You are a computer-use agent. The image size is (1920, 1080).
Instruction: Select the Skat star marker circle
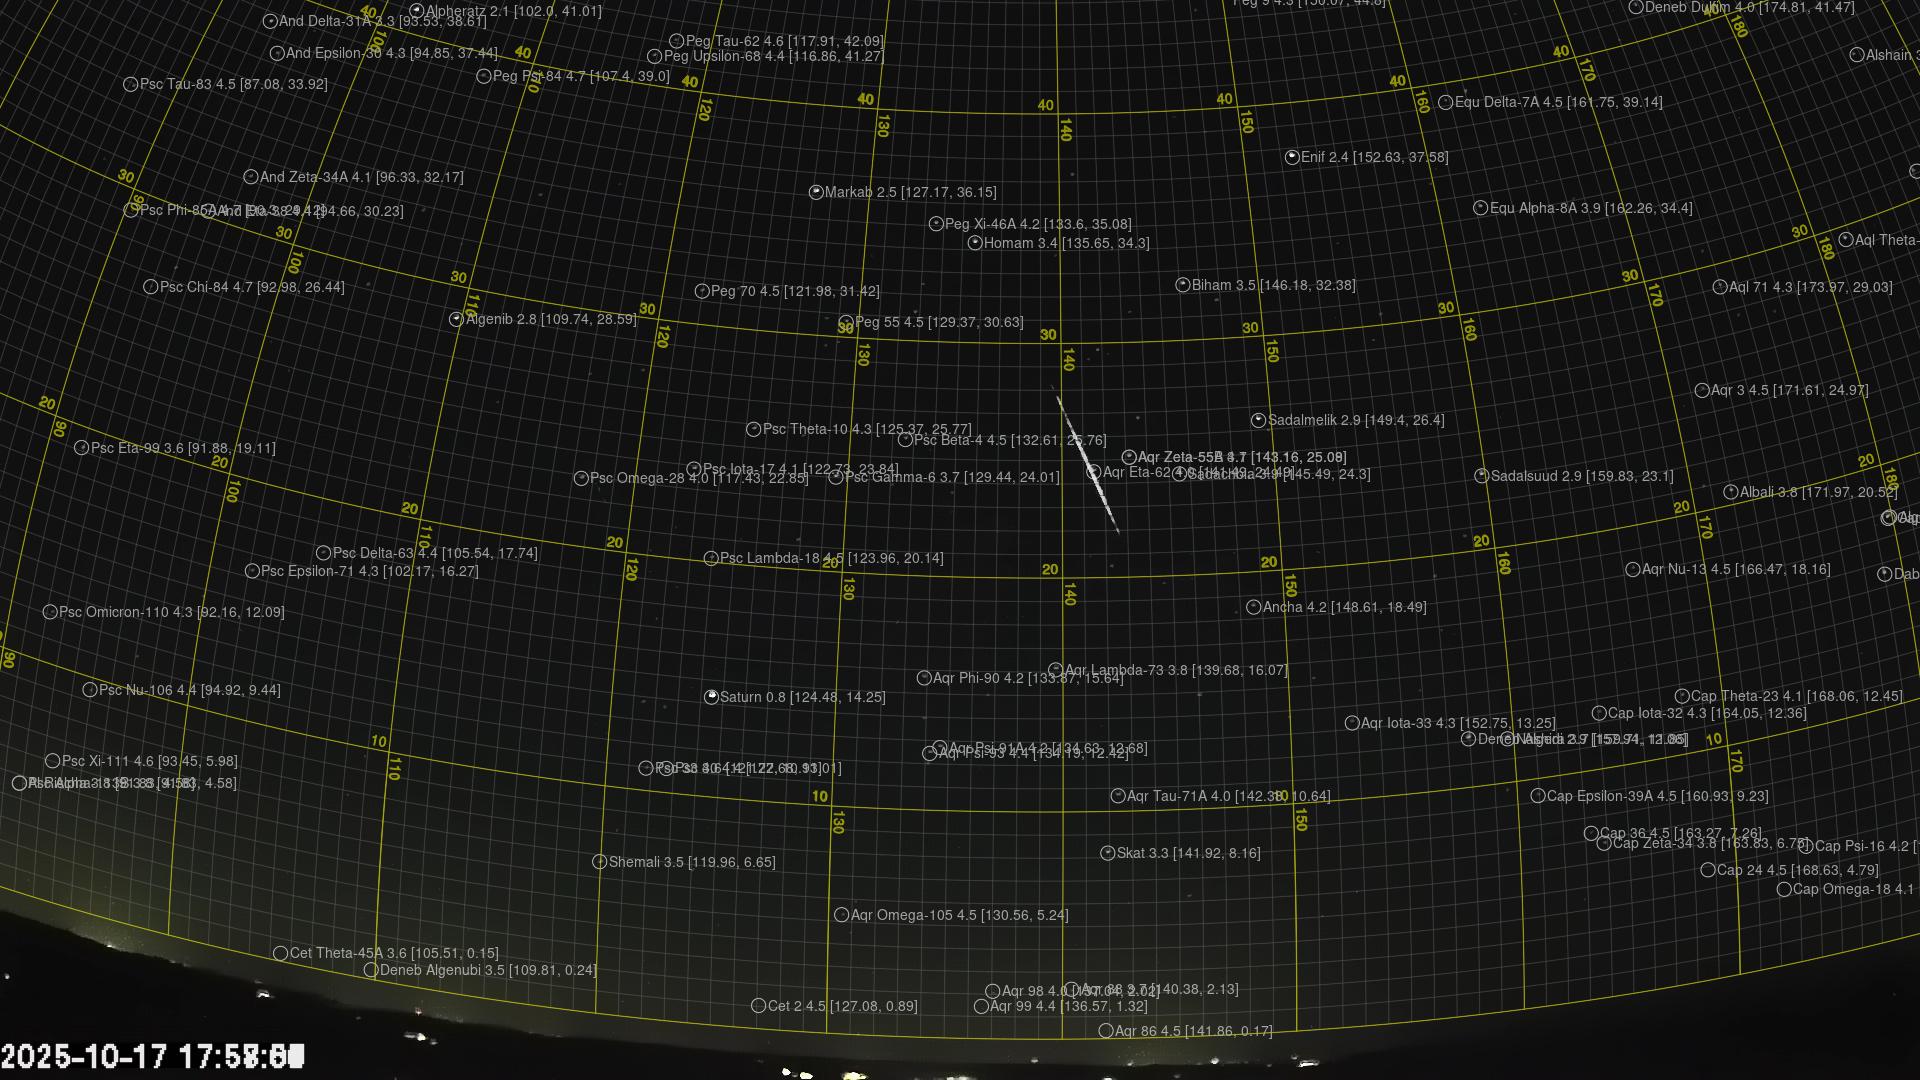(x=1108, y=853)
